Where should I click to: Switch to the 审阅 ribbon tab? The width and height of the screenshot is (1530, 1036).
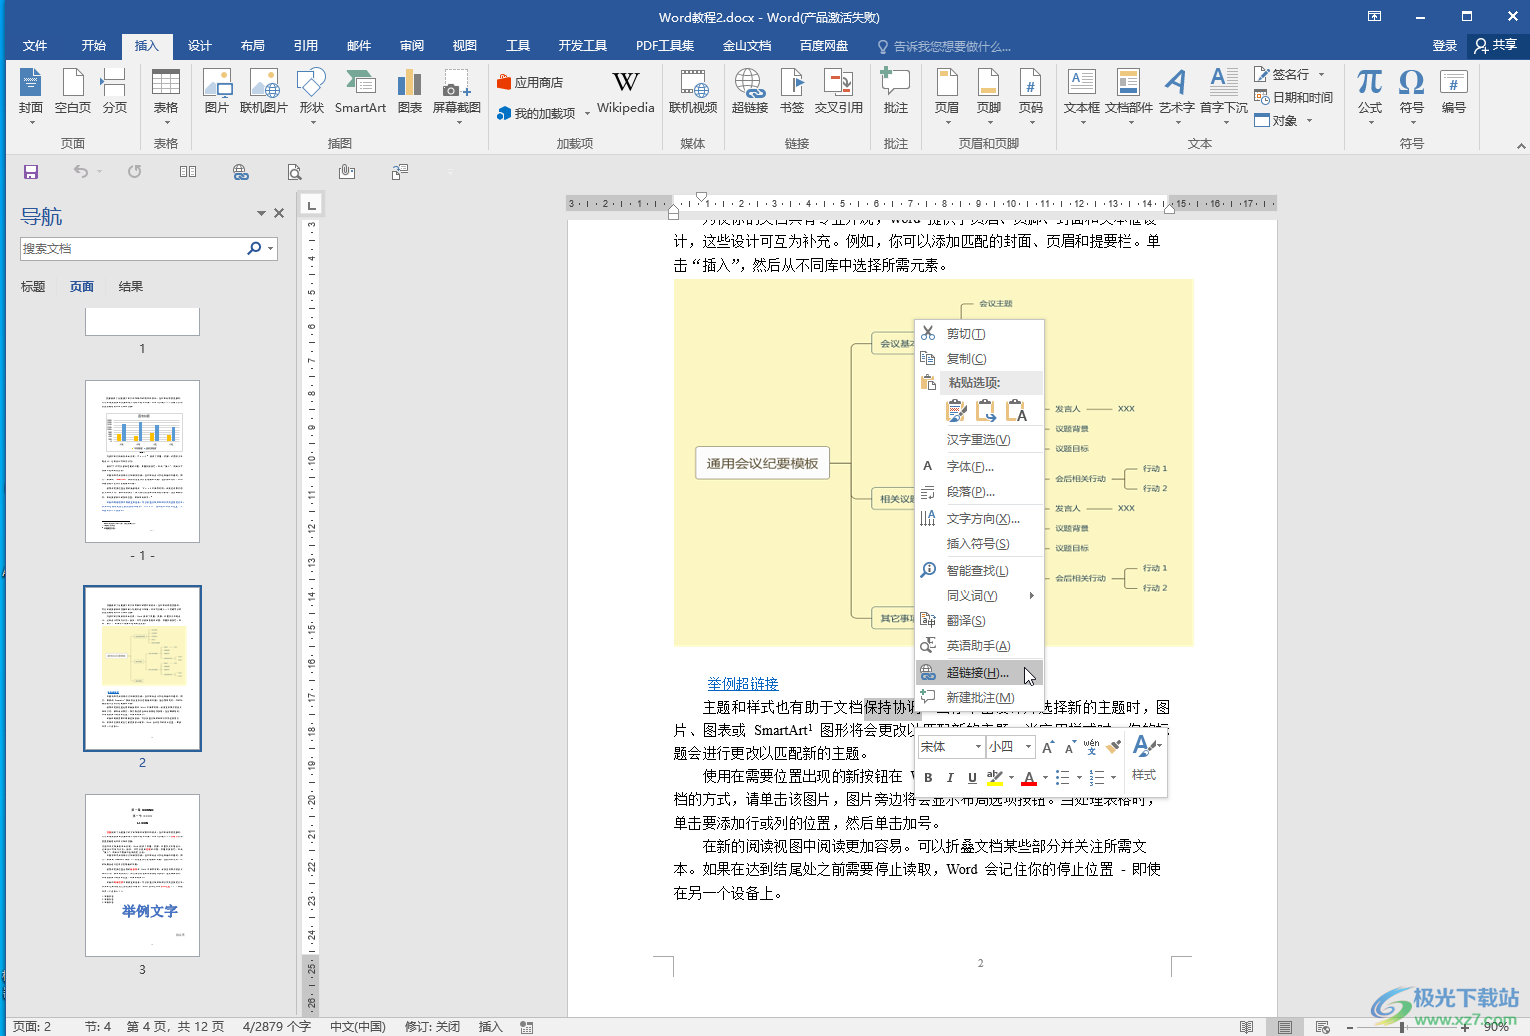point(412,46)
